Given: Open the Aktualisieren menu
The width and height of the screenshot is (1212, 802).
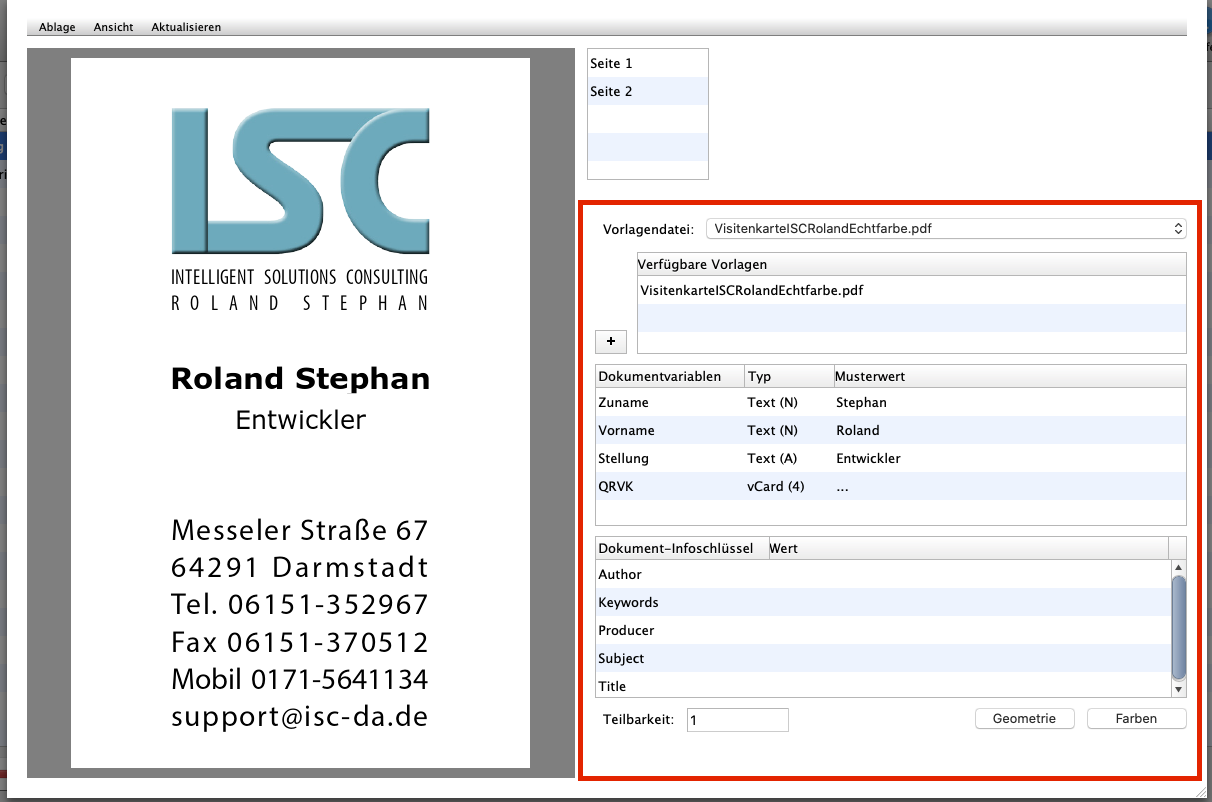Looking at the screenshot, I should click(186, 27).
